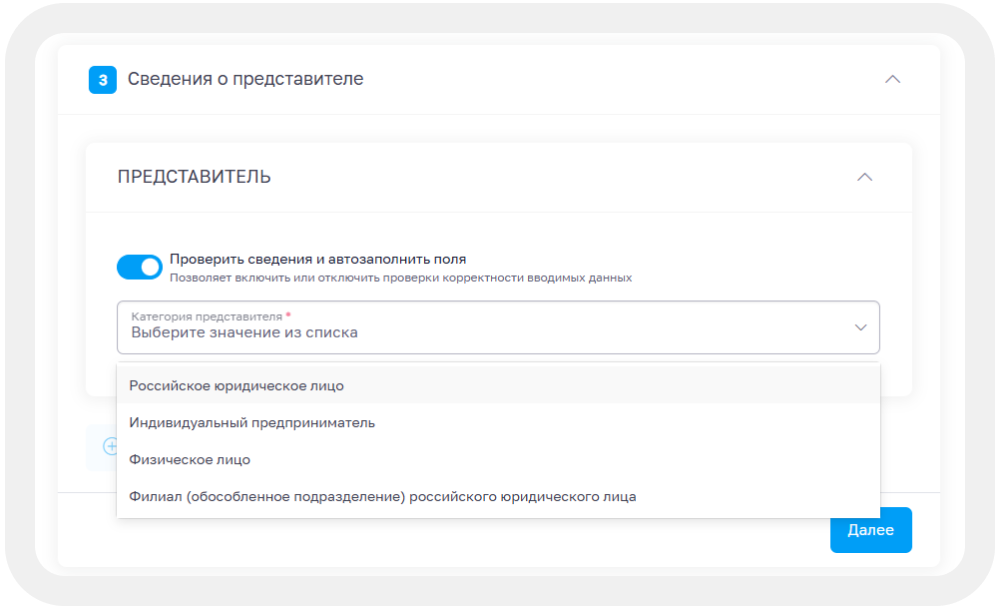
Task: Select Физическое лицо from the list
Action: click(x=186, y=459)
